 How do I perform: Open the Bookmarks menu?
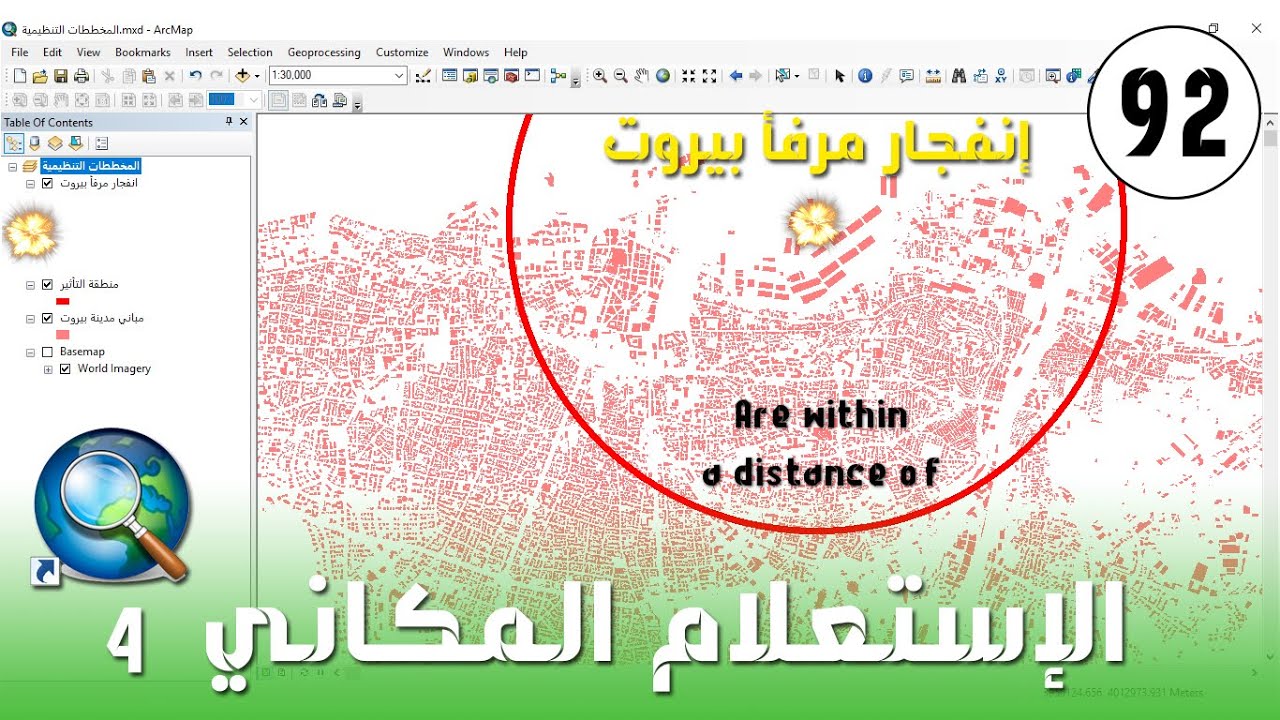point(143,52)
